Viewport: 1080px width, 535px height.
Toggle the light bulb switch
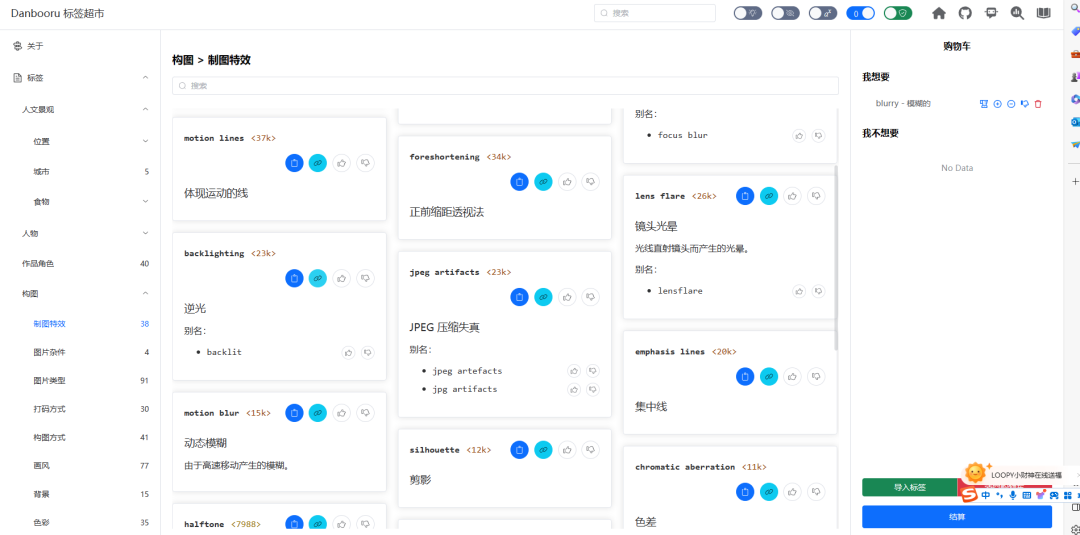(x=747, y=13)
